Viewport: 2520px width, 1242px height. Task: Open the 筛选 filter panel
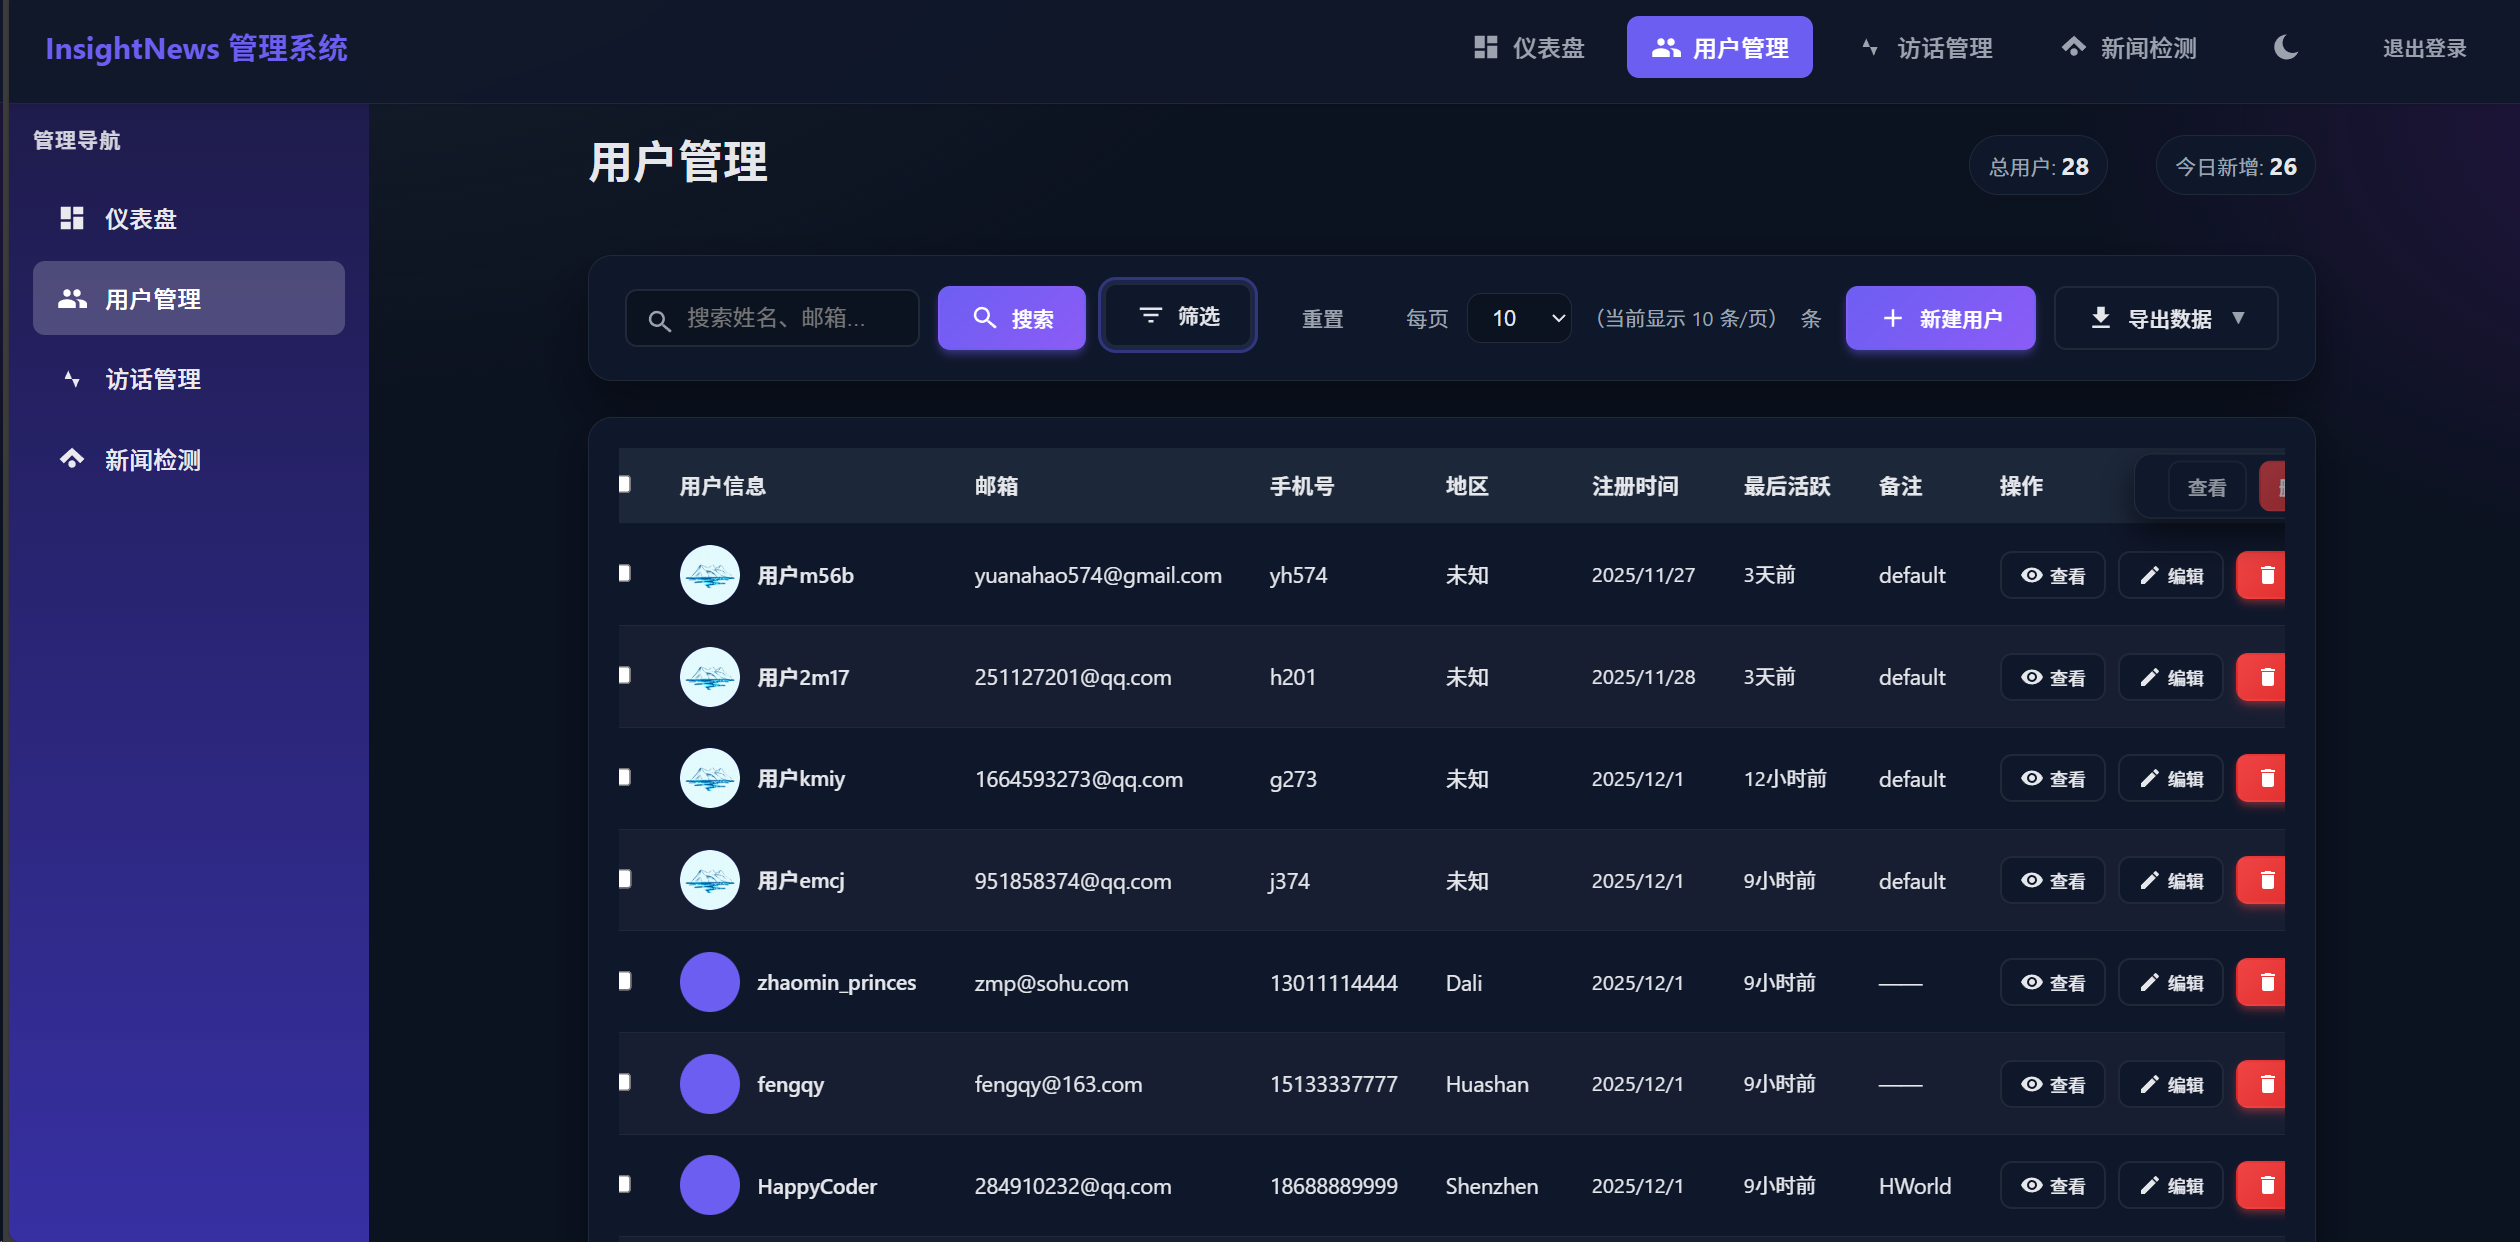tap(1178, 316)
